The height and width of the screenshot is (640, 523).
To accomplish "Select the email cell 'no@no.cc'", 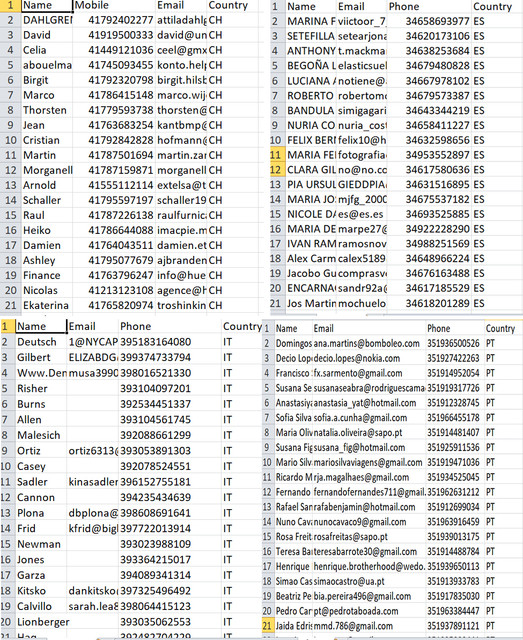I will [362, 170].
